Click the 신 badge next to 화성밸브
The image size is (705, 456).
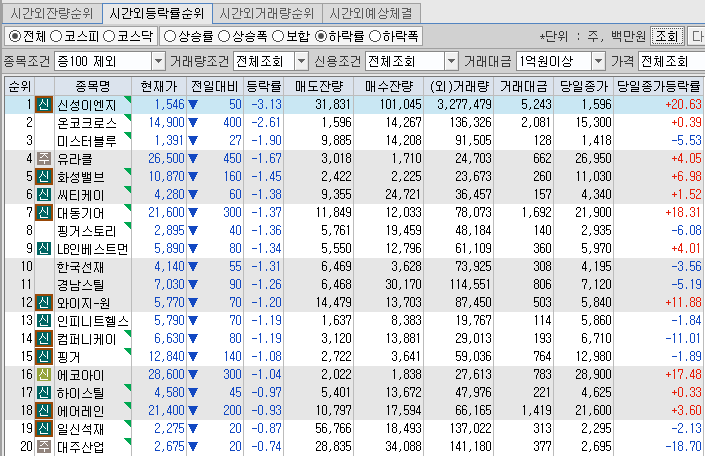point(44,176)
